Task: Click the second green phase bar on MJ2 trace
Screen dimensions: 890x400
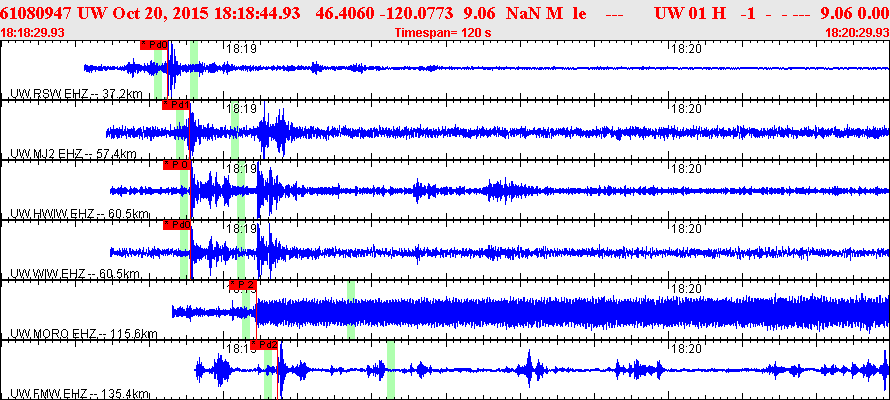Action: 235,129
